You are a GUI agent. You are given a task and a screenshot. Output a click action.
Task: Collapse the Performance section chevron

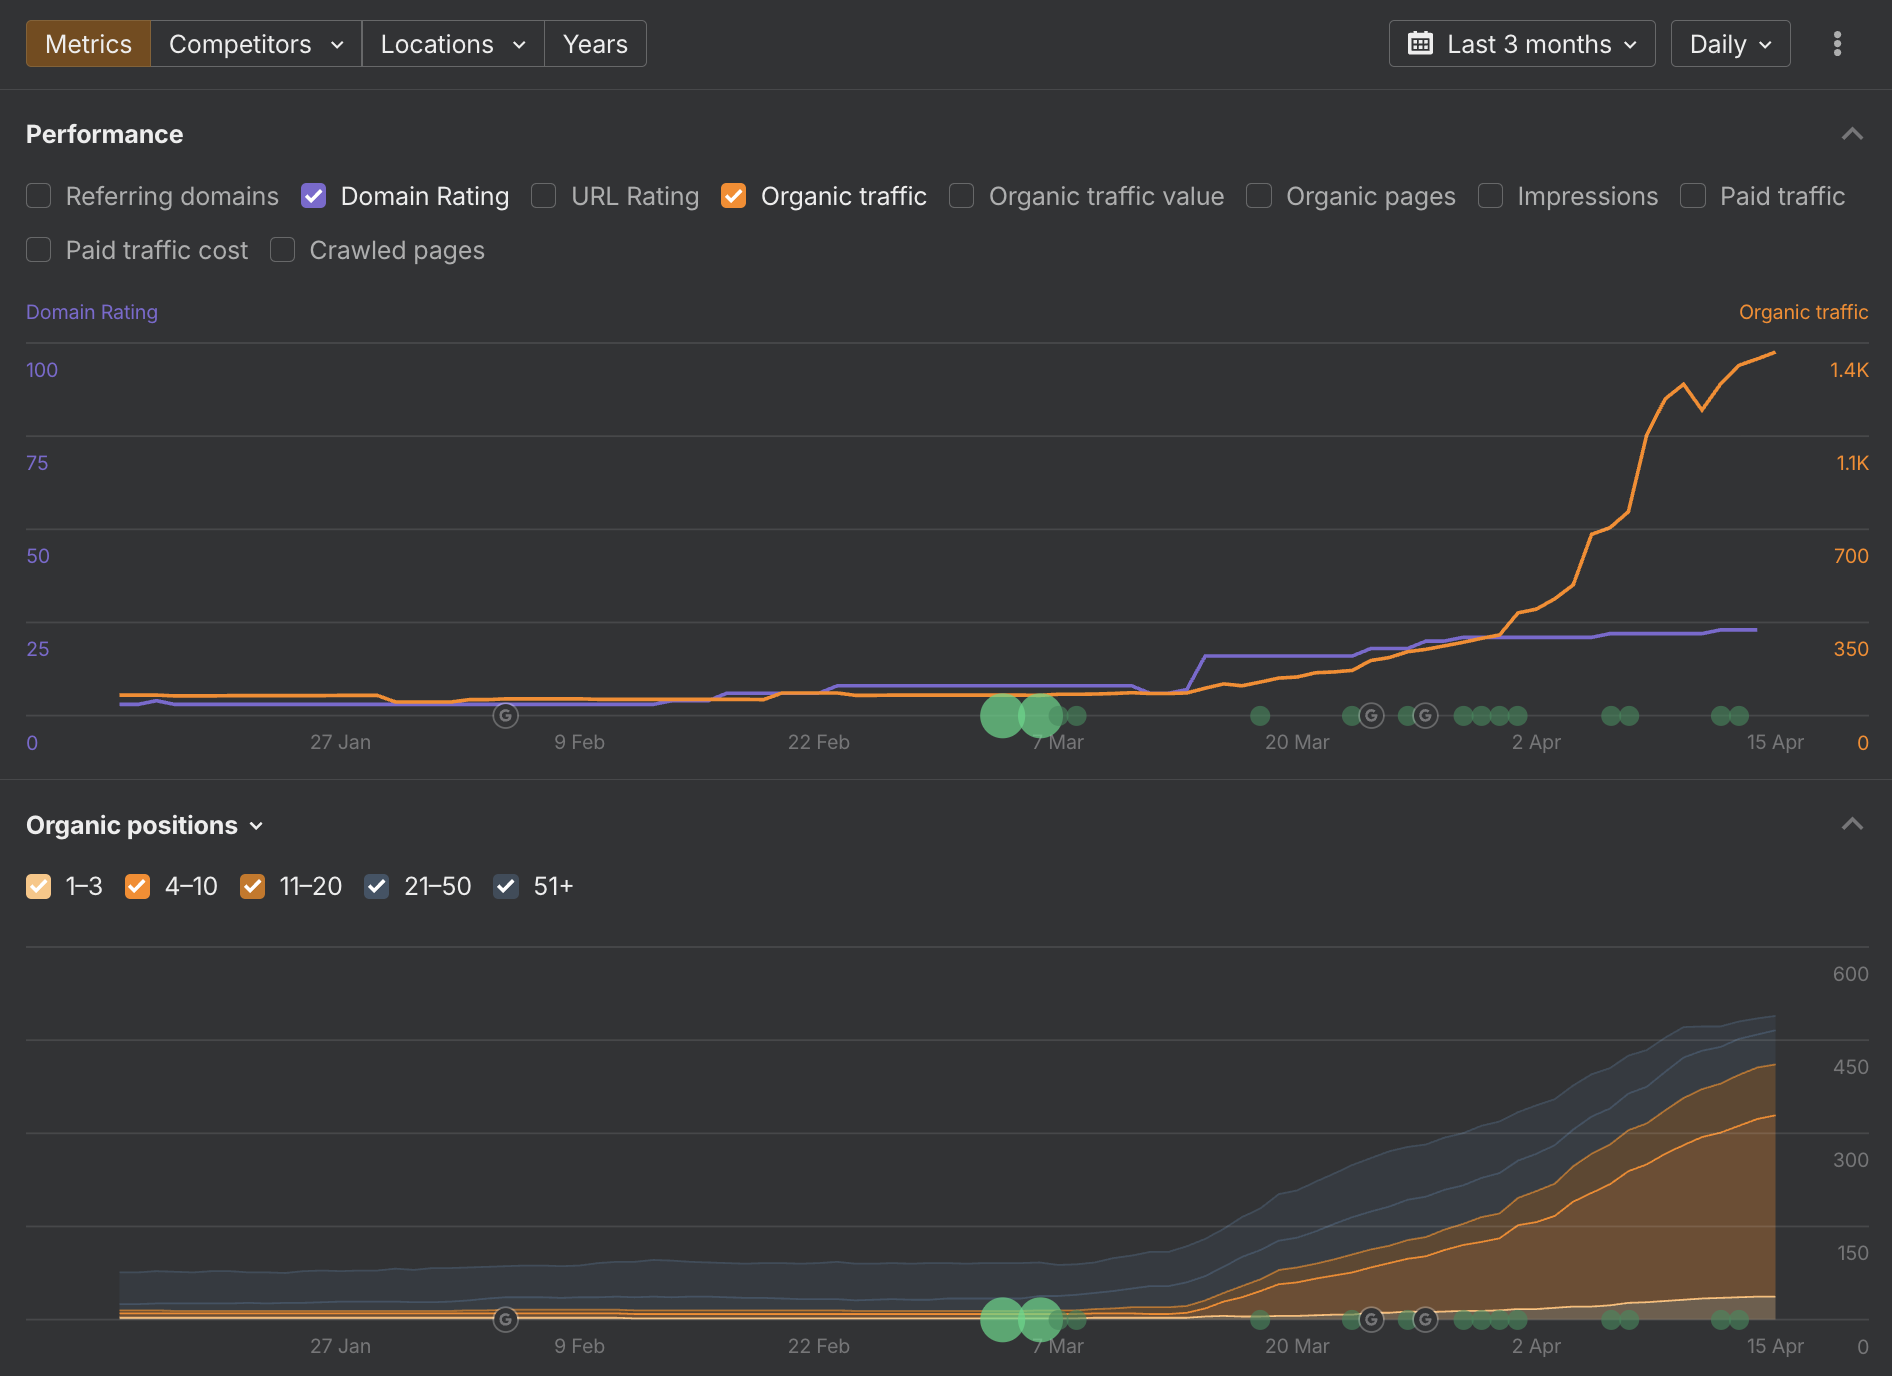tap(1852, 134)
